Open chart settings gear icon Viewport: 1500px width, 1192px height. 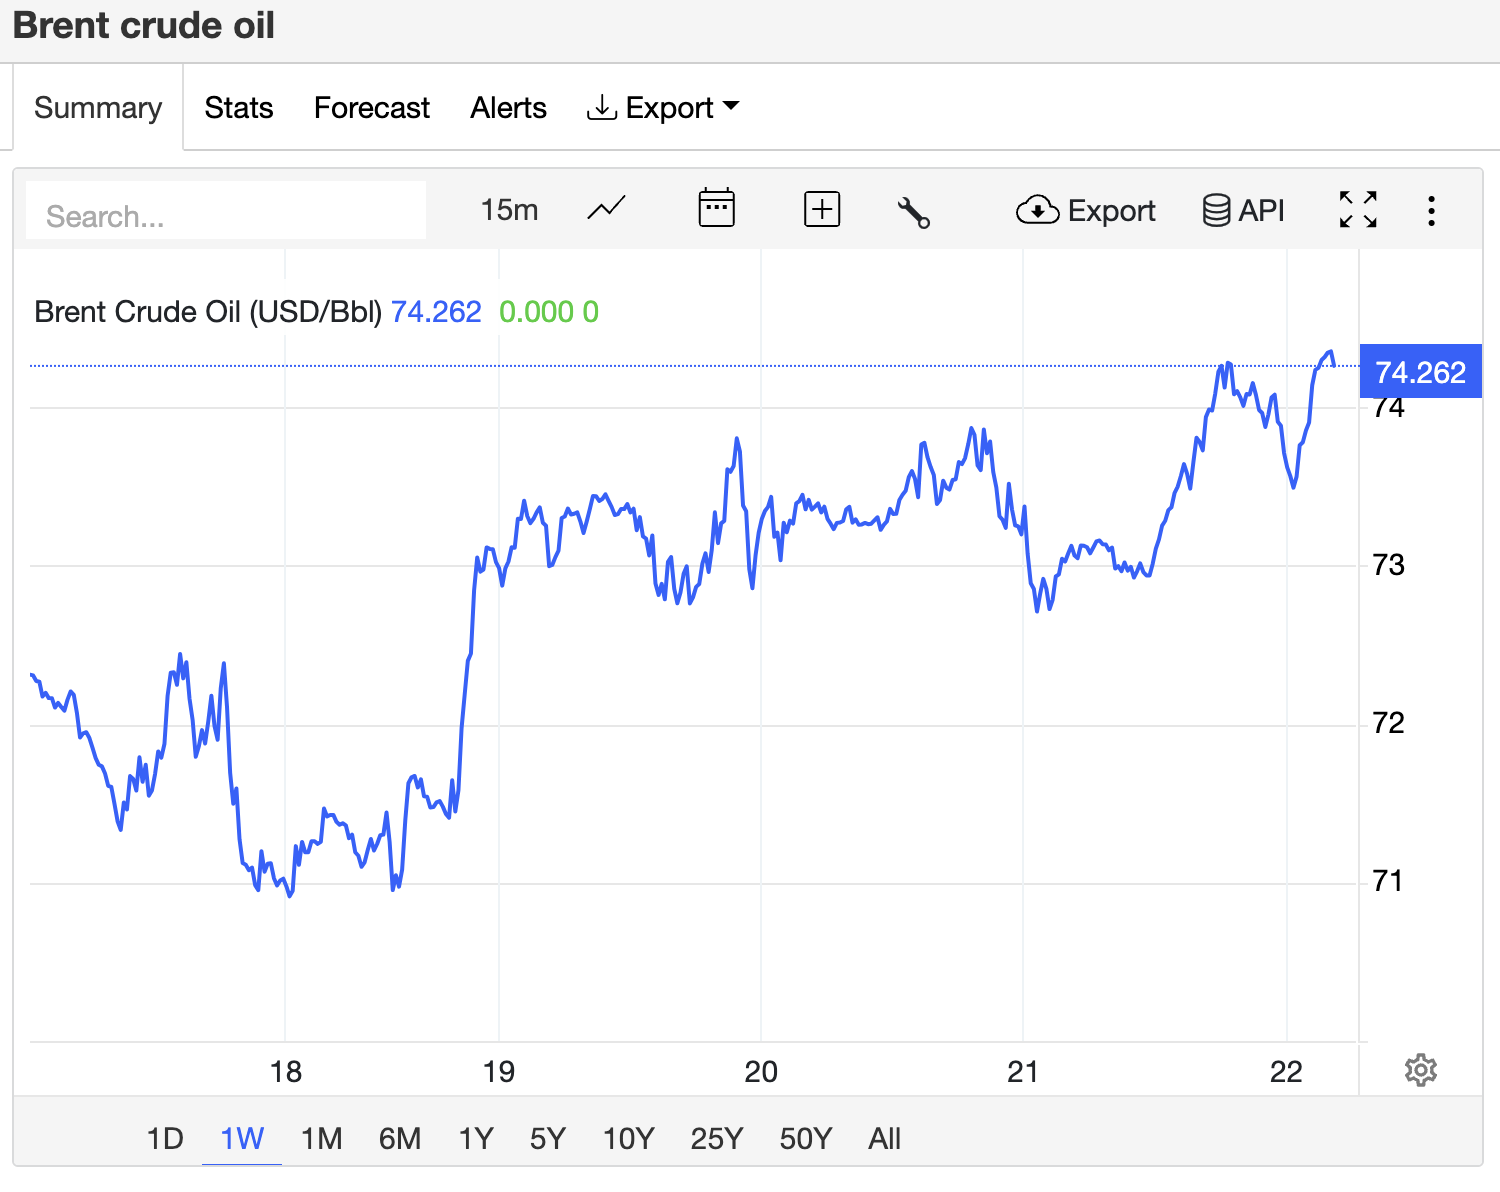1421,1070
